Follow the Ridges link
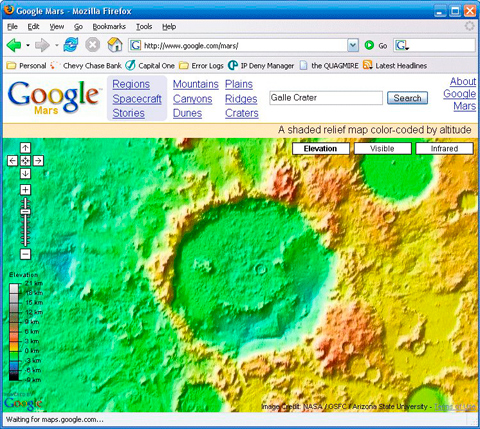 pyautogui.click(x=241, y=99)
